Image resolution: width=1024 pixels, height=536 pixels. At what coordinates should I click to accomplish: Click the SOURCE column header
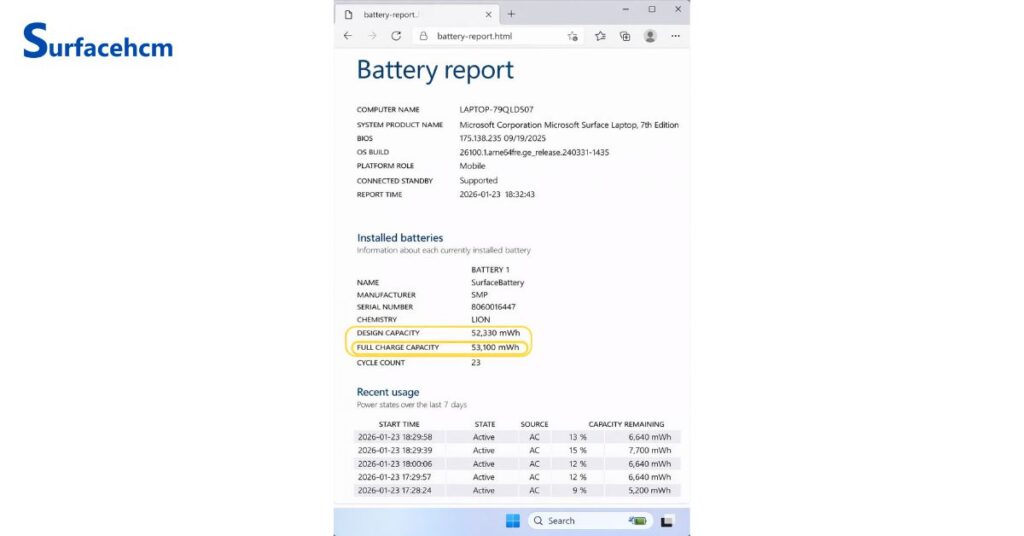(534, 424)
